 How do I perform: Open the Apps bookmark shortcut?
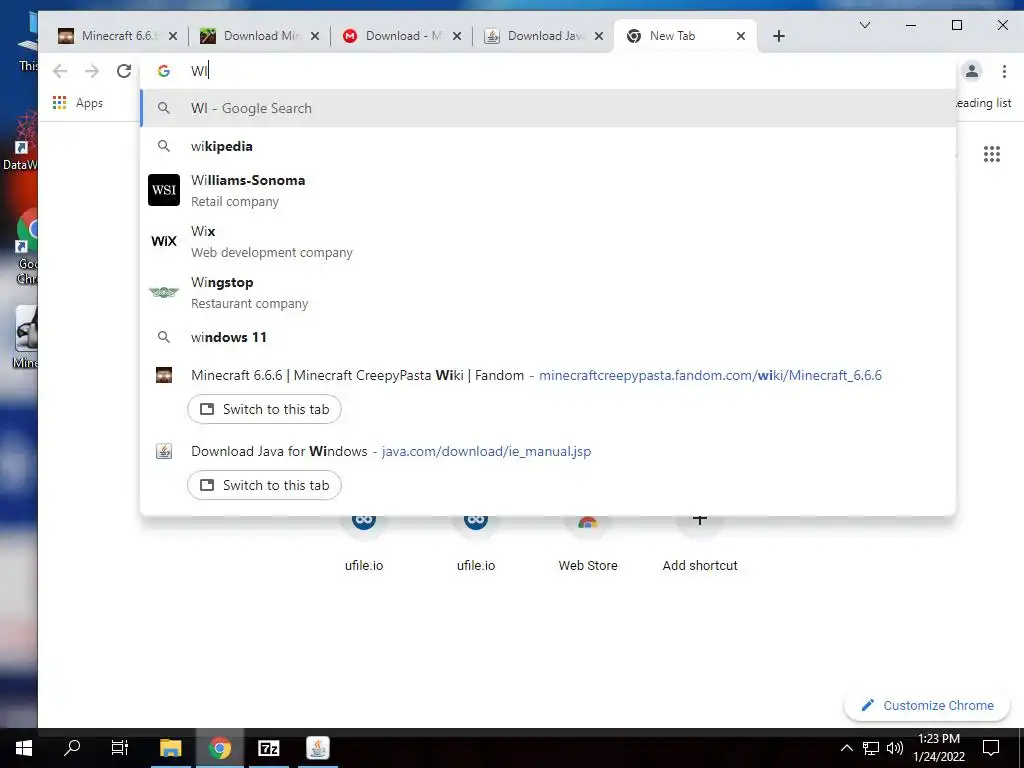click(x=78, y=103)
